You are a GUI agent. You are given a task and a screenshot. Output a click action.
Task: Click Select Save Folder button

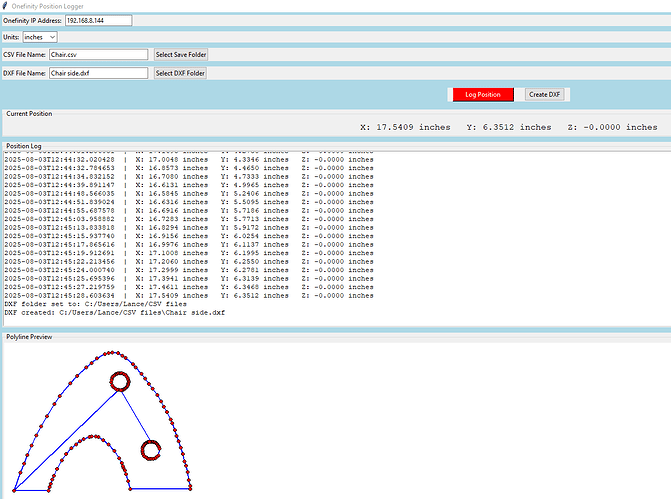point(181,54)
